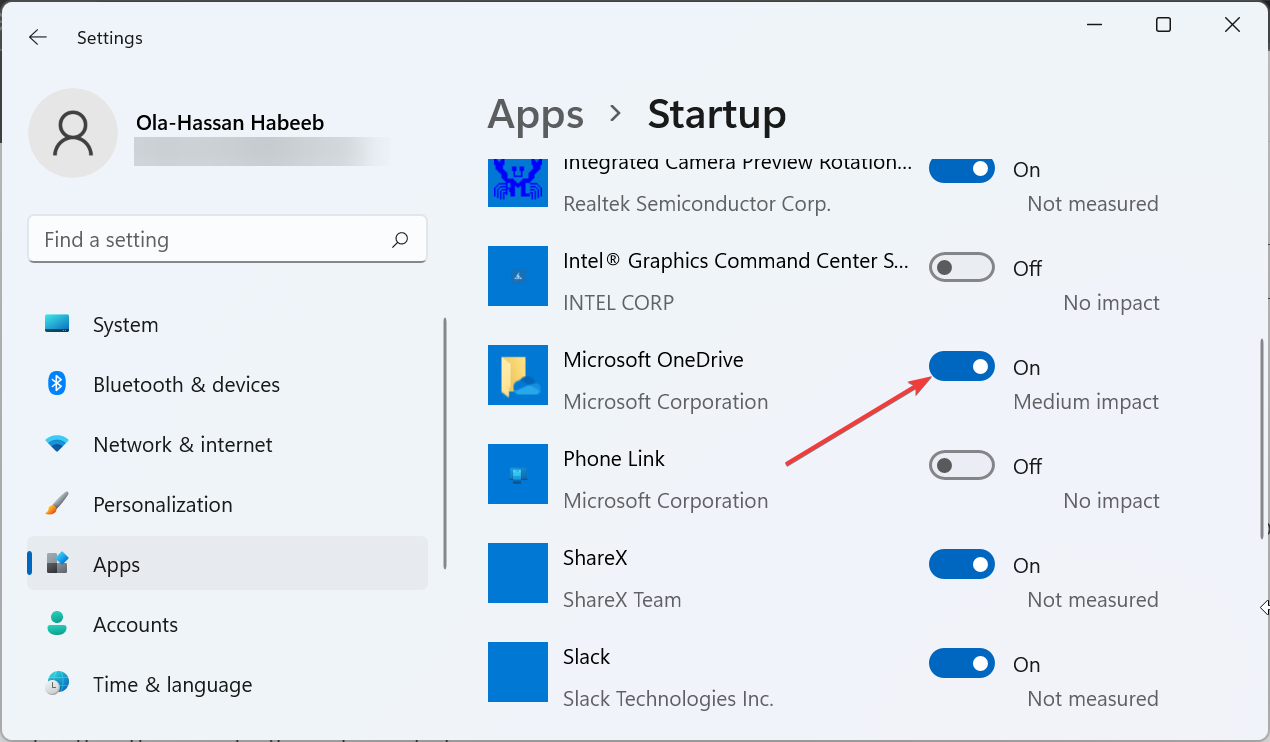Open Personalization settings

[x=228, y=504]
